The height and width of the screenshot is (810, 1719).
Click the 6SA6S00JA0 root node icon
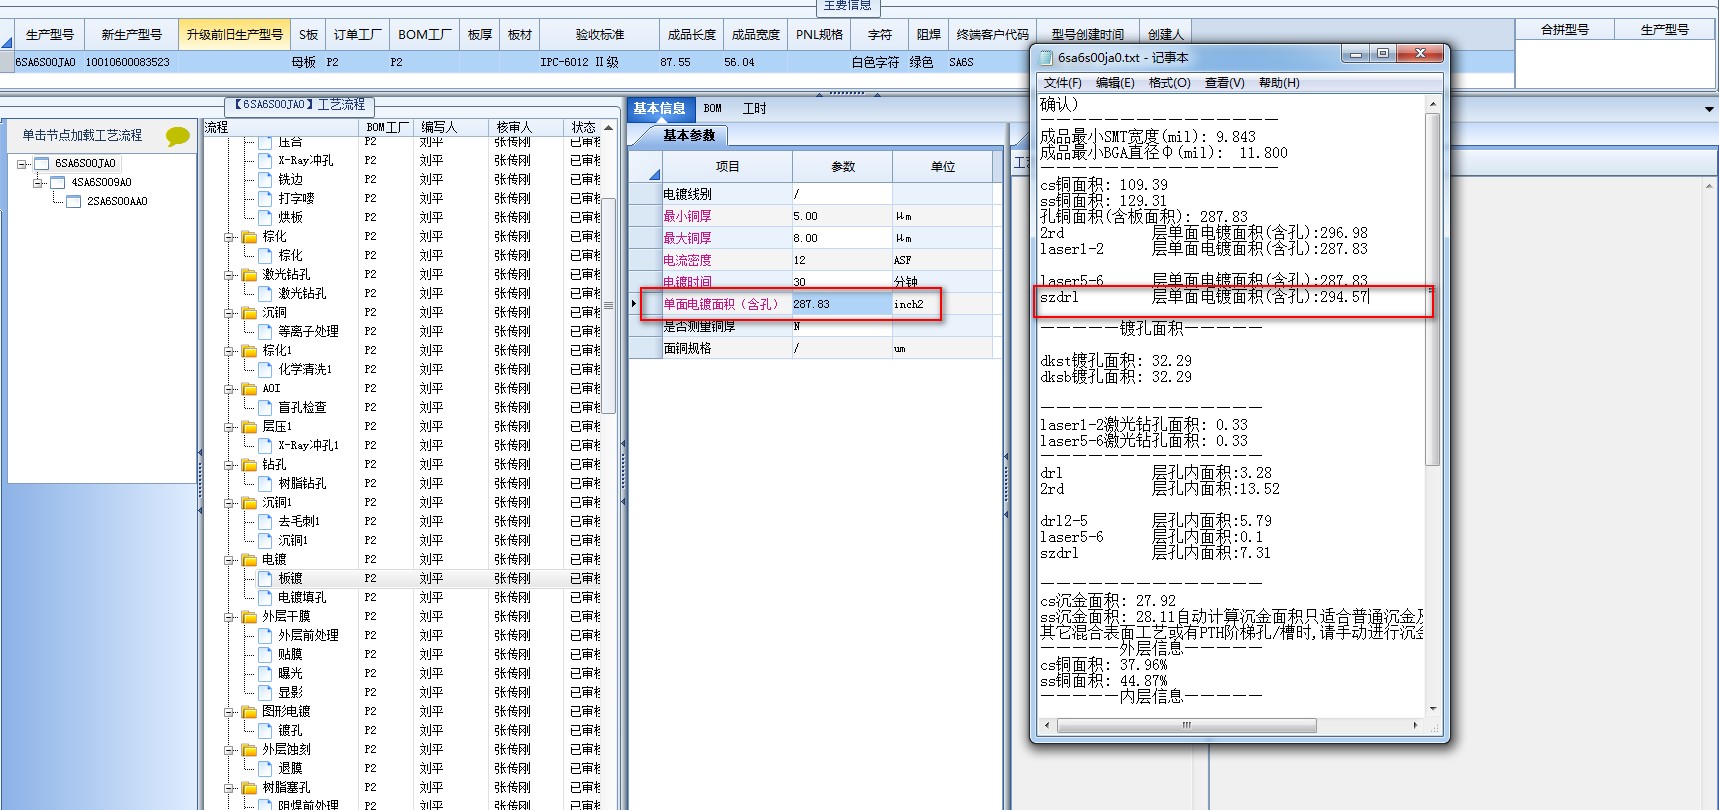pyautogui.click(x=42, y=163)
